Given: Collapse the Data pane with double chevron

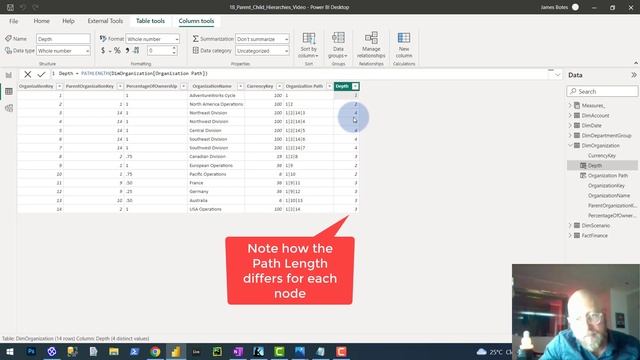Looking at the screenshot, I should 633,75.
